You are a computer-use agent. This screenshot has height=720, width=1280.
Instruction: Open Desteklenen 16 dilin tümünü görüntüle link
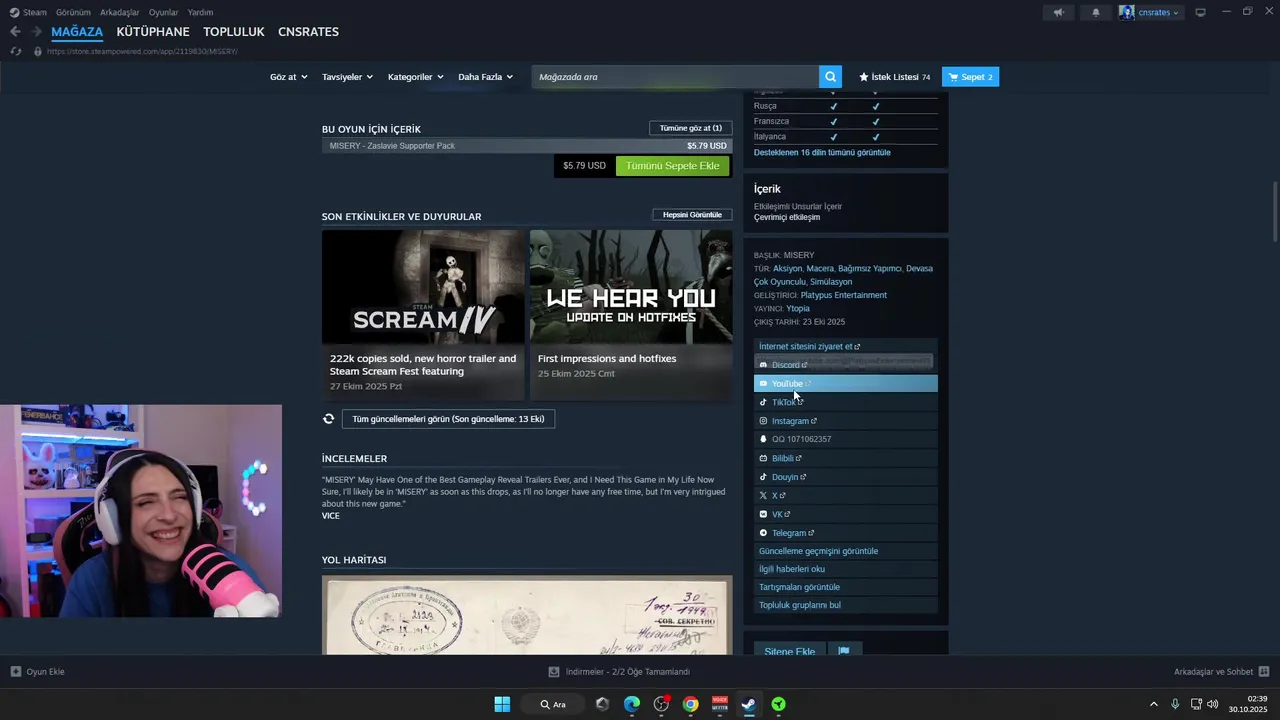[x=822, y=153]
